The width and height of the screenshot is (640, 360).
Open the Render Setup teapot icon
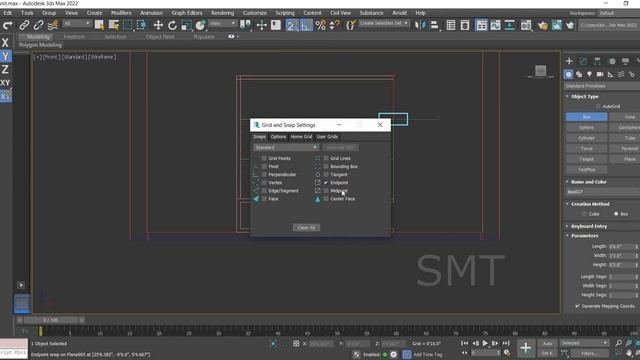point(542,25)
